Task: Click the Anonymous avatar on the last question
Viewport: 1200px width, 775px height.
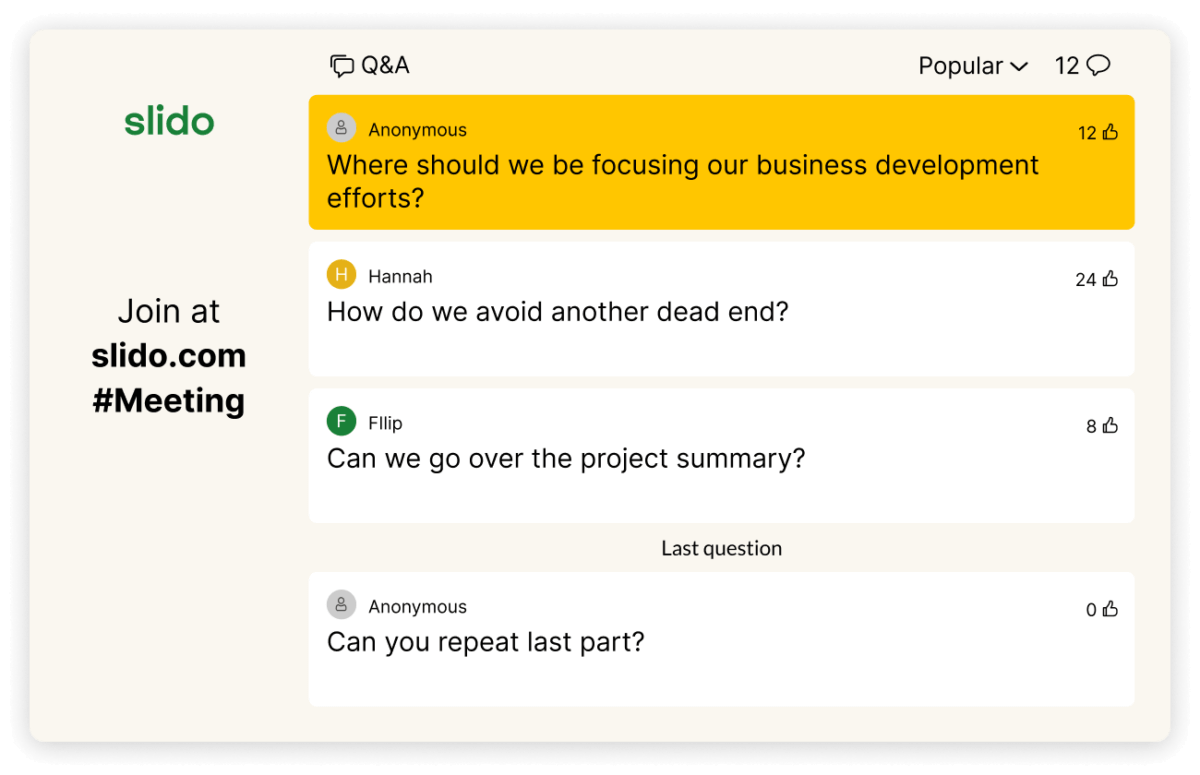Action: pos(341,604)
